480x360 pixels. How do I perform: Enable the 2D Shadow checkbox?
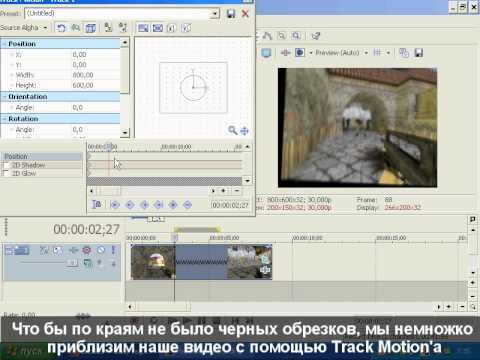pyautogui.click(x=6, y=165)
